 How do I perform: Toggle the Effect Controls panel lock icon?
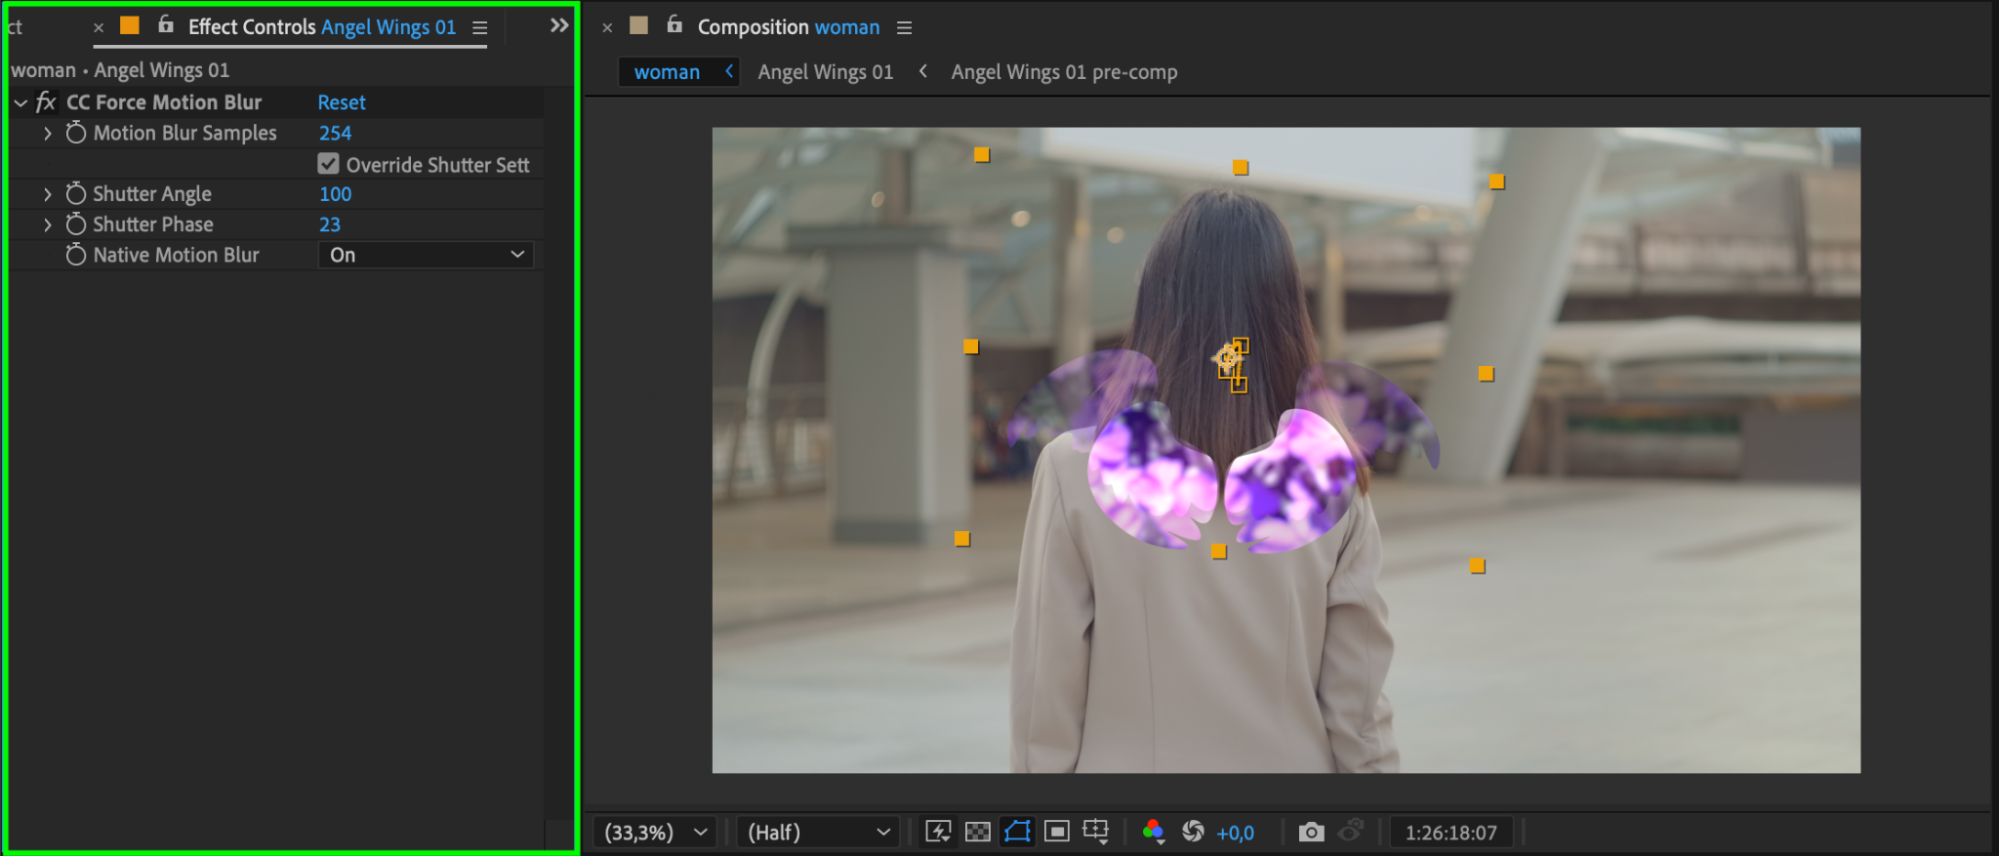pos(166,25)
